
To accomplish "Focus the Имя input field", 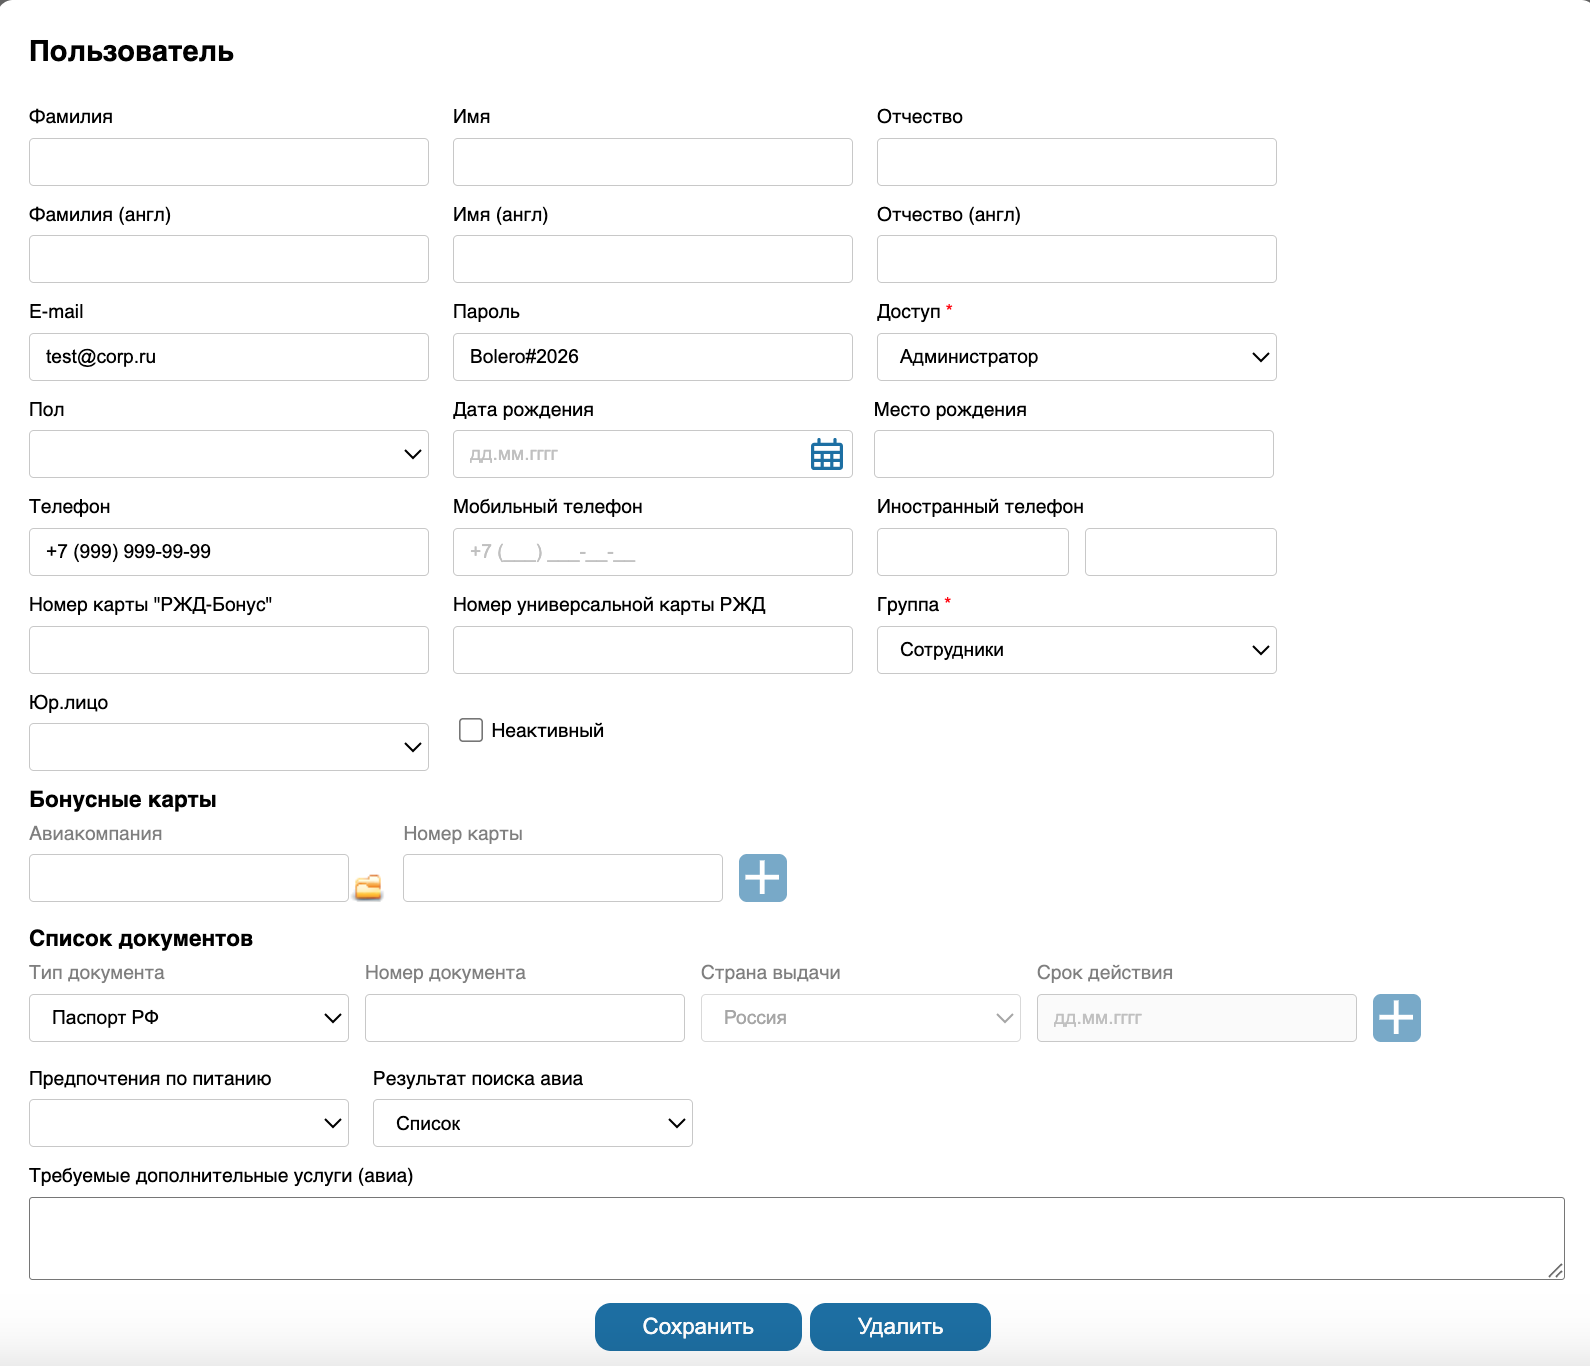I will click(x=653, y=162).
